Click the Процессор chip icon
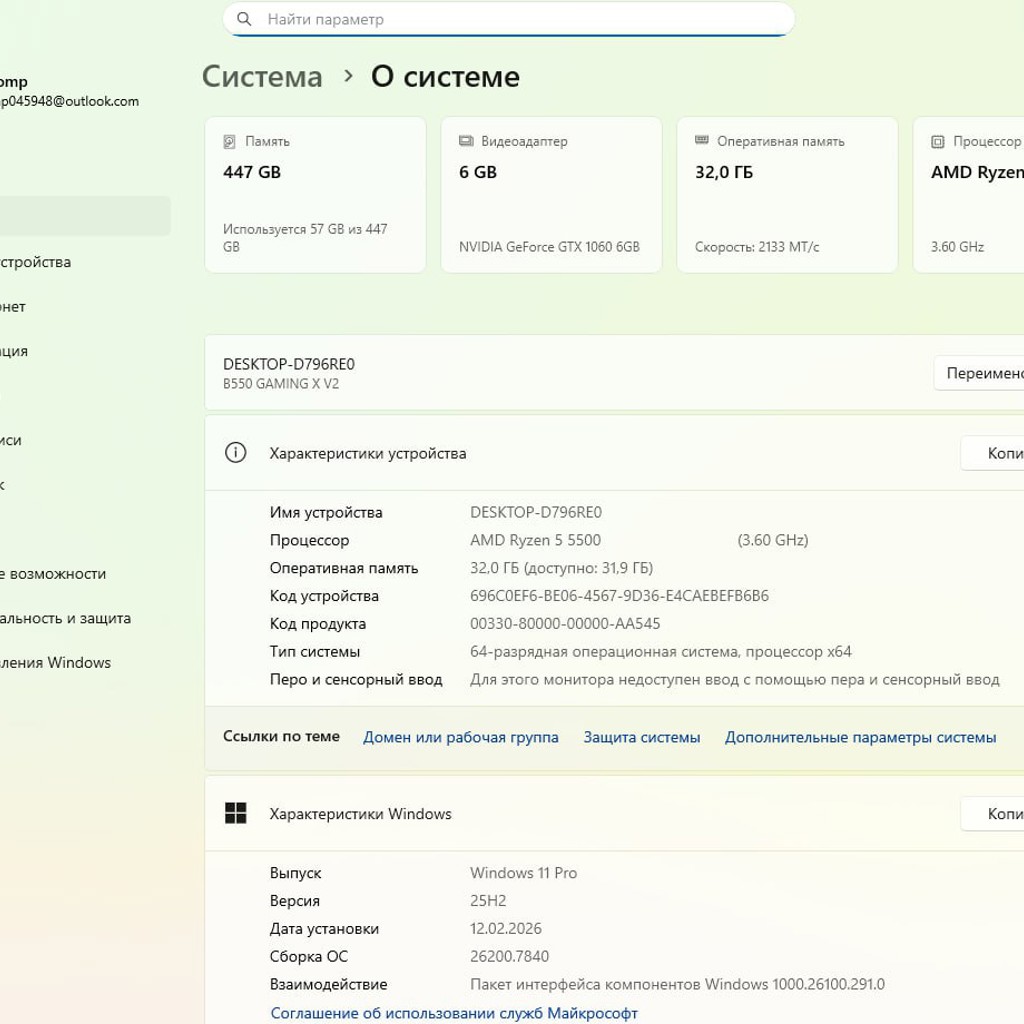 coord(938,142)
